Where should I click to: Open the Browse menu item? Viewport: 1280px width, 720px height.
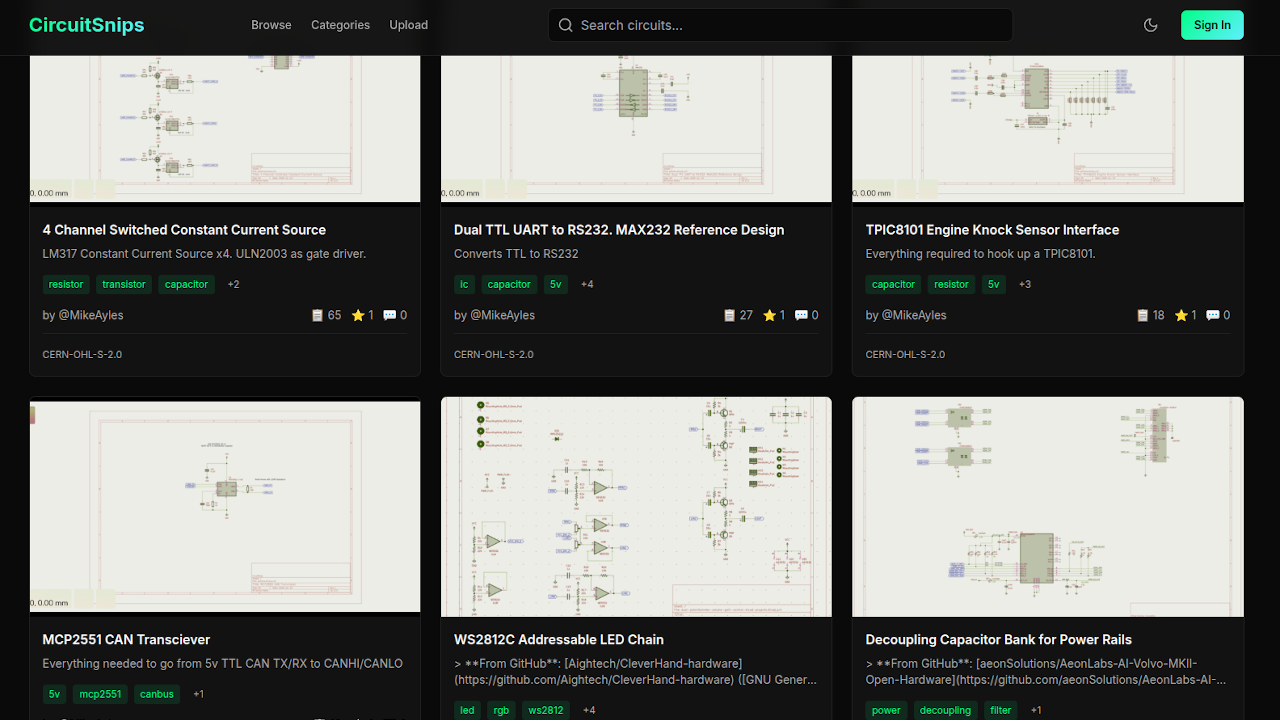pyautogui.click(x=271, y=25)
